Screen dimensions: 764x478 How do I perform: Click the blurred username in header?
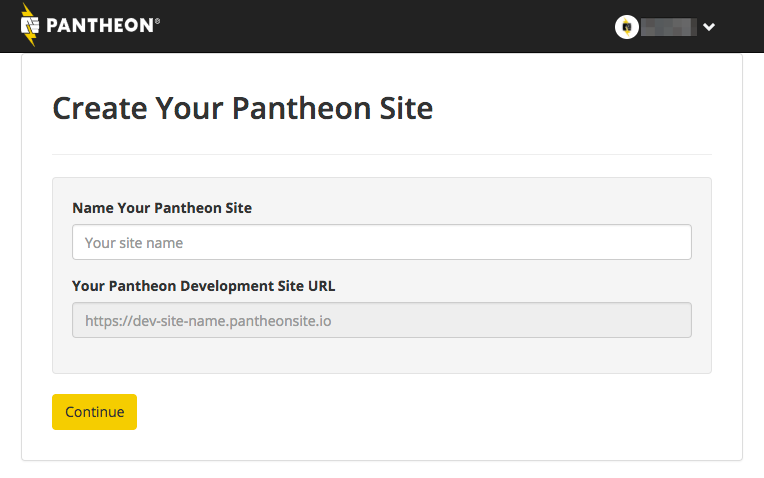pos(668,27)
